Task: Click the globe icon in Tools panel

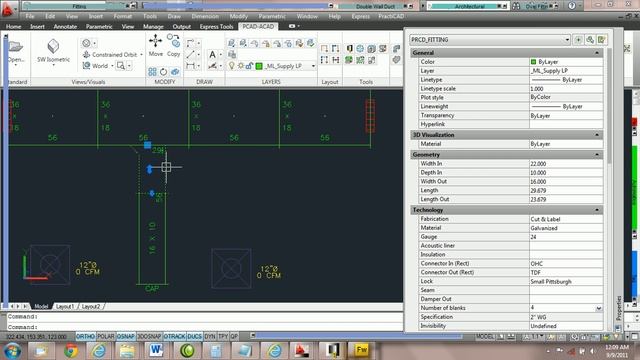Action: (360, 49)
